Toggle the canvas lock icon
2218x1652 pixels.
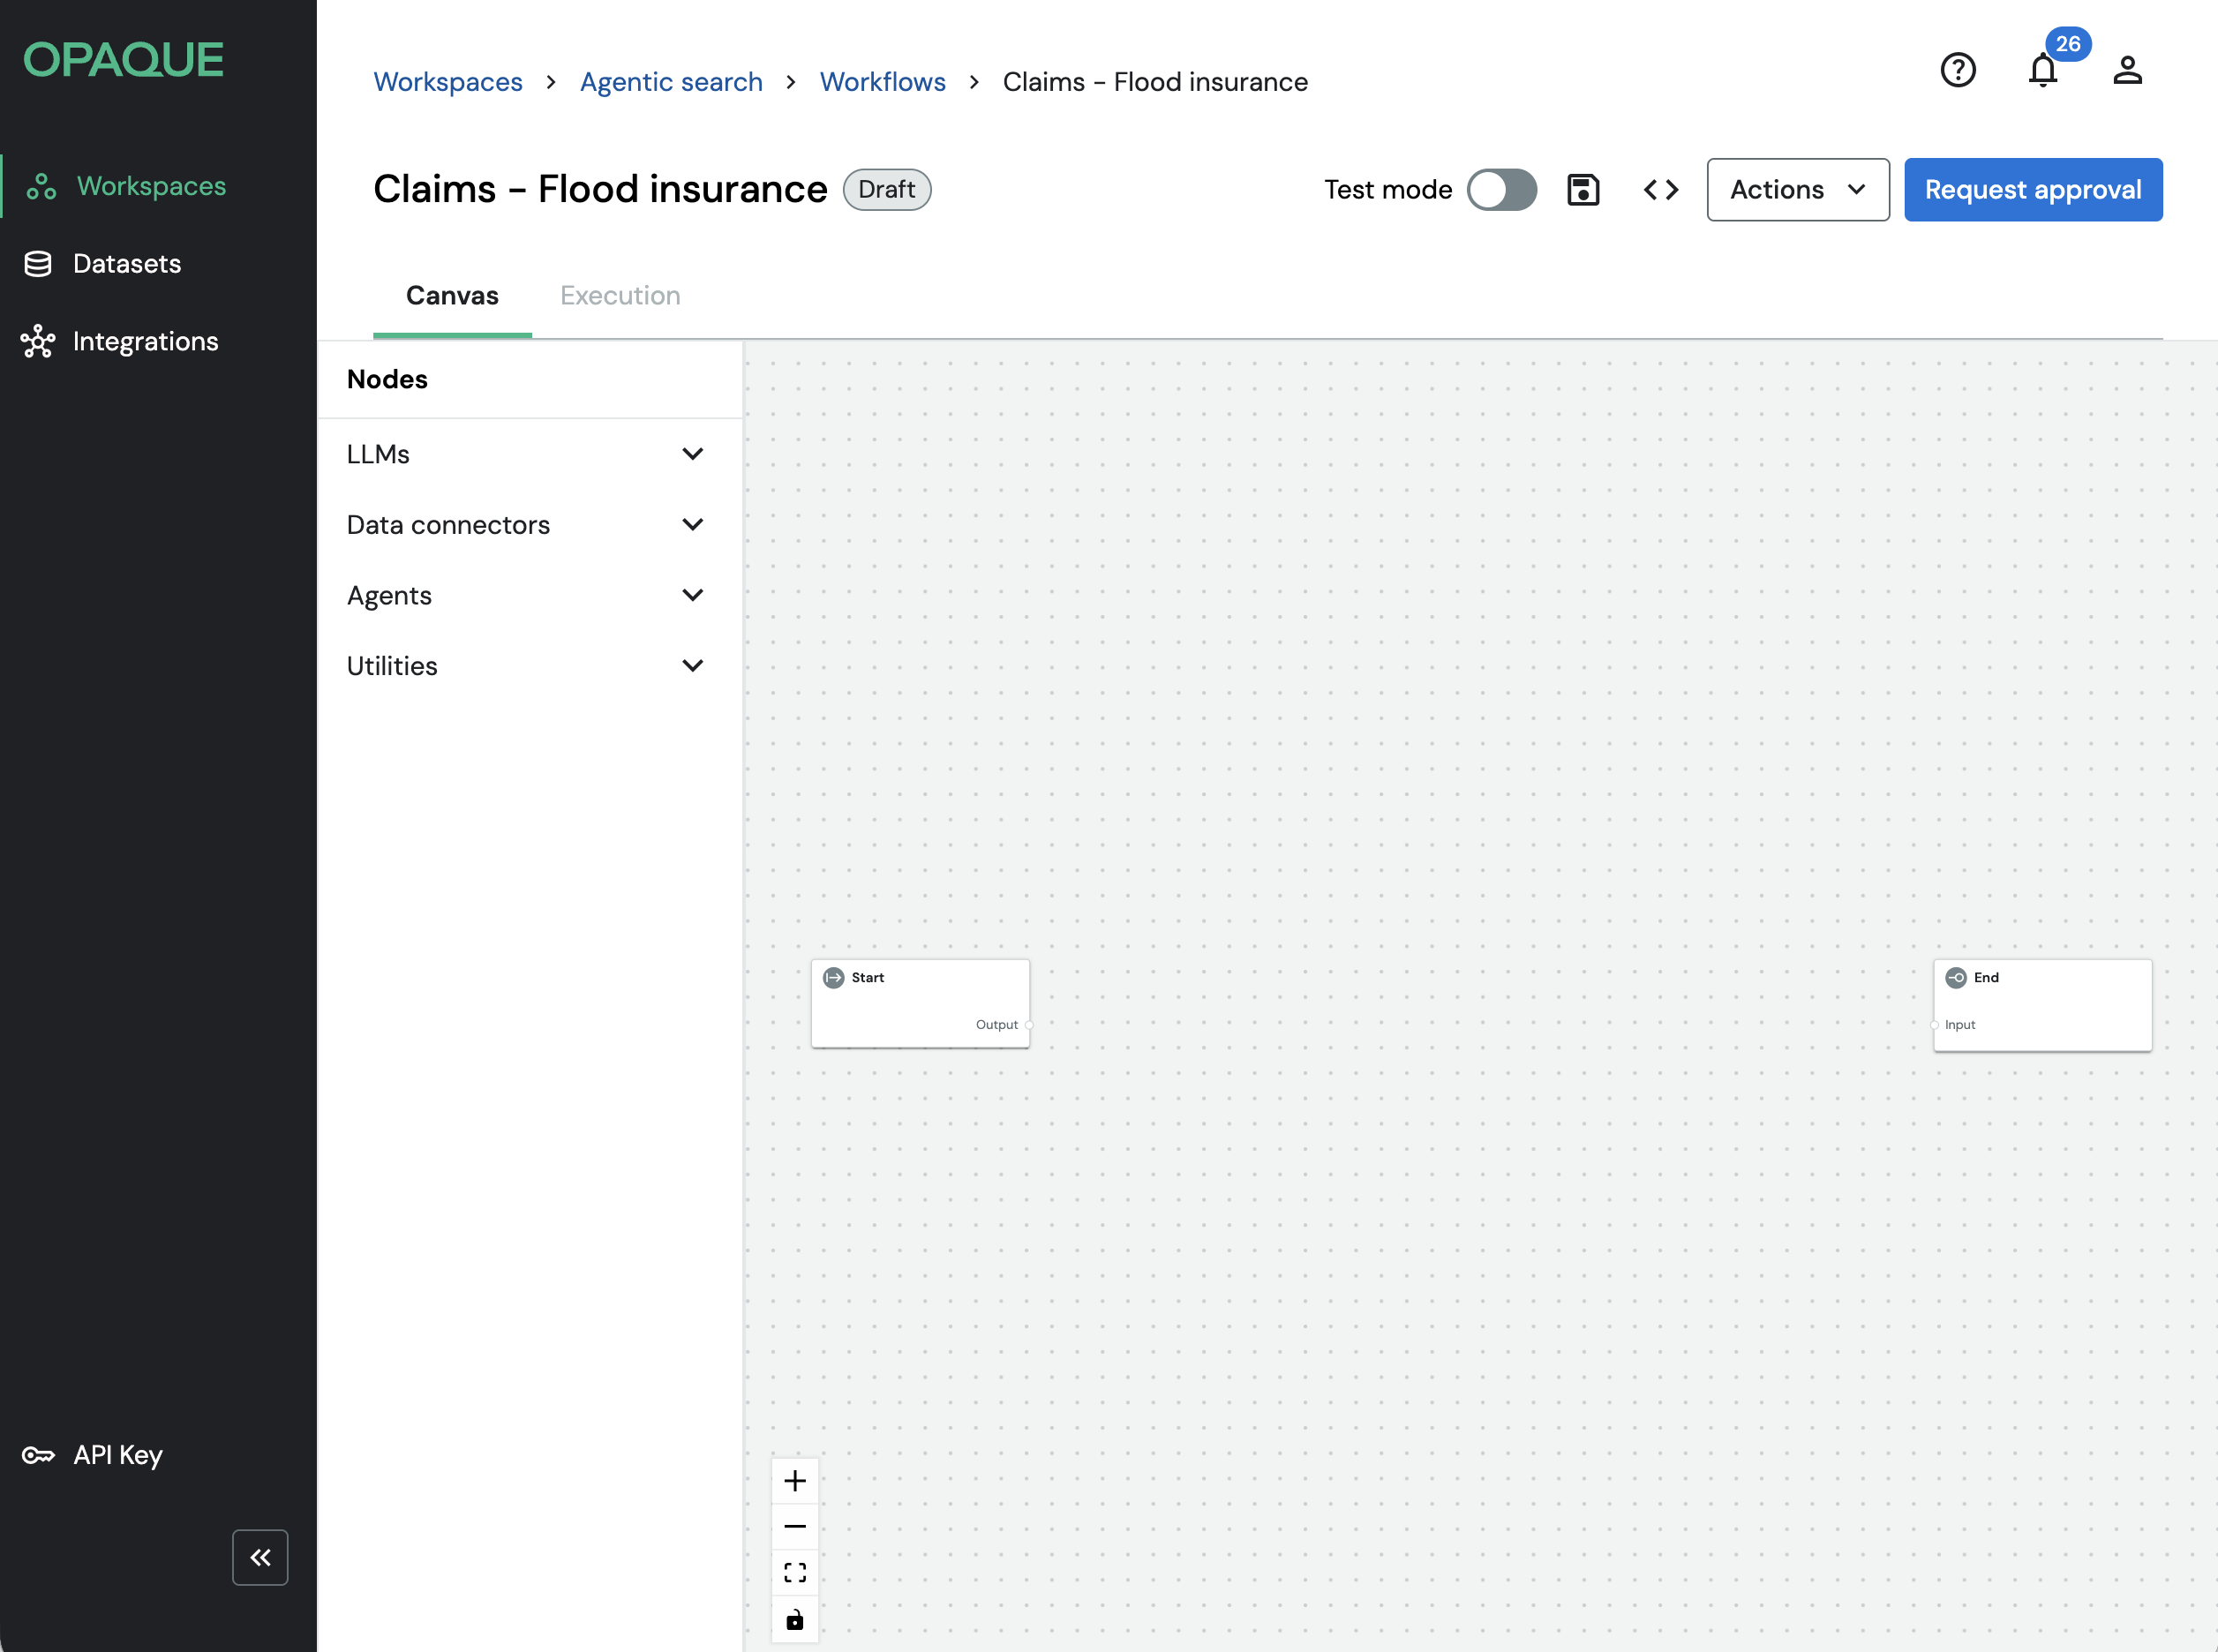tap(794, 1619)
